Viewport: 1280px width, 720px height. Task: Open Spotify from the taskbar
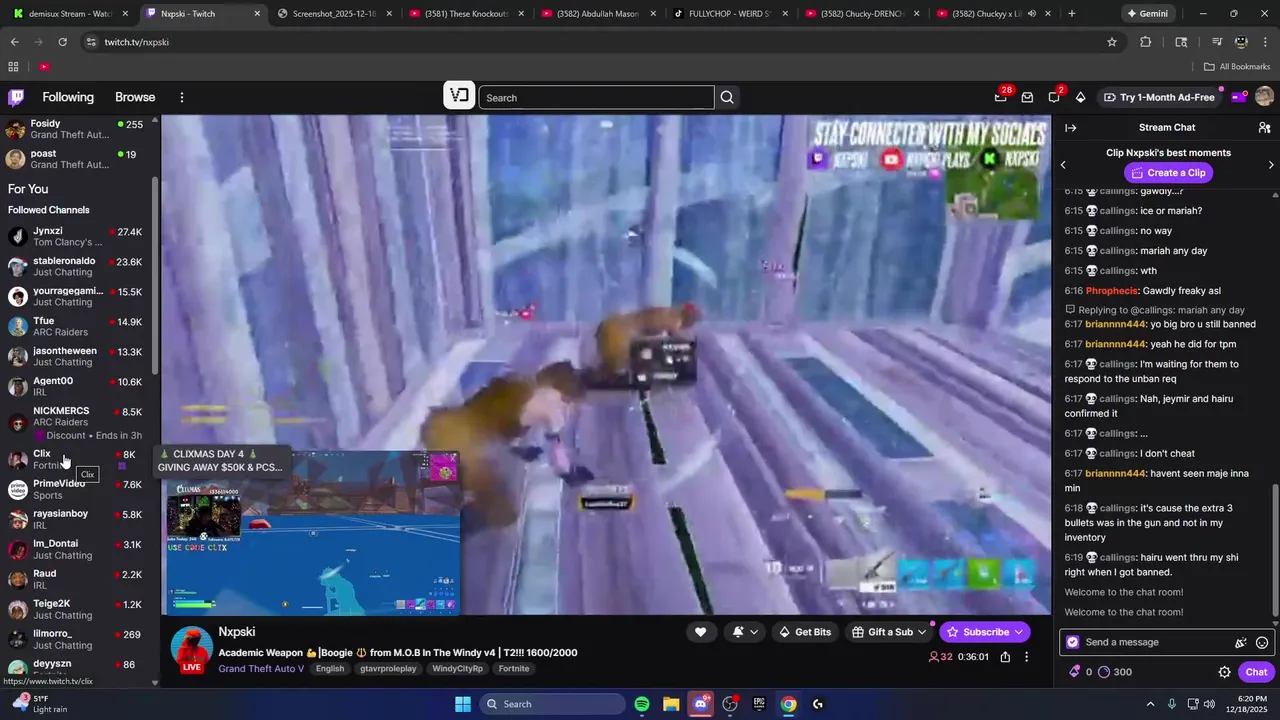pyautogui.click(x=642, y=704)
